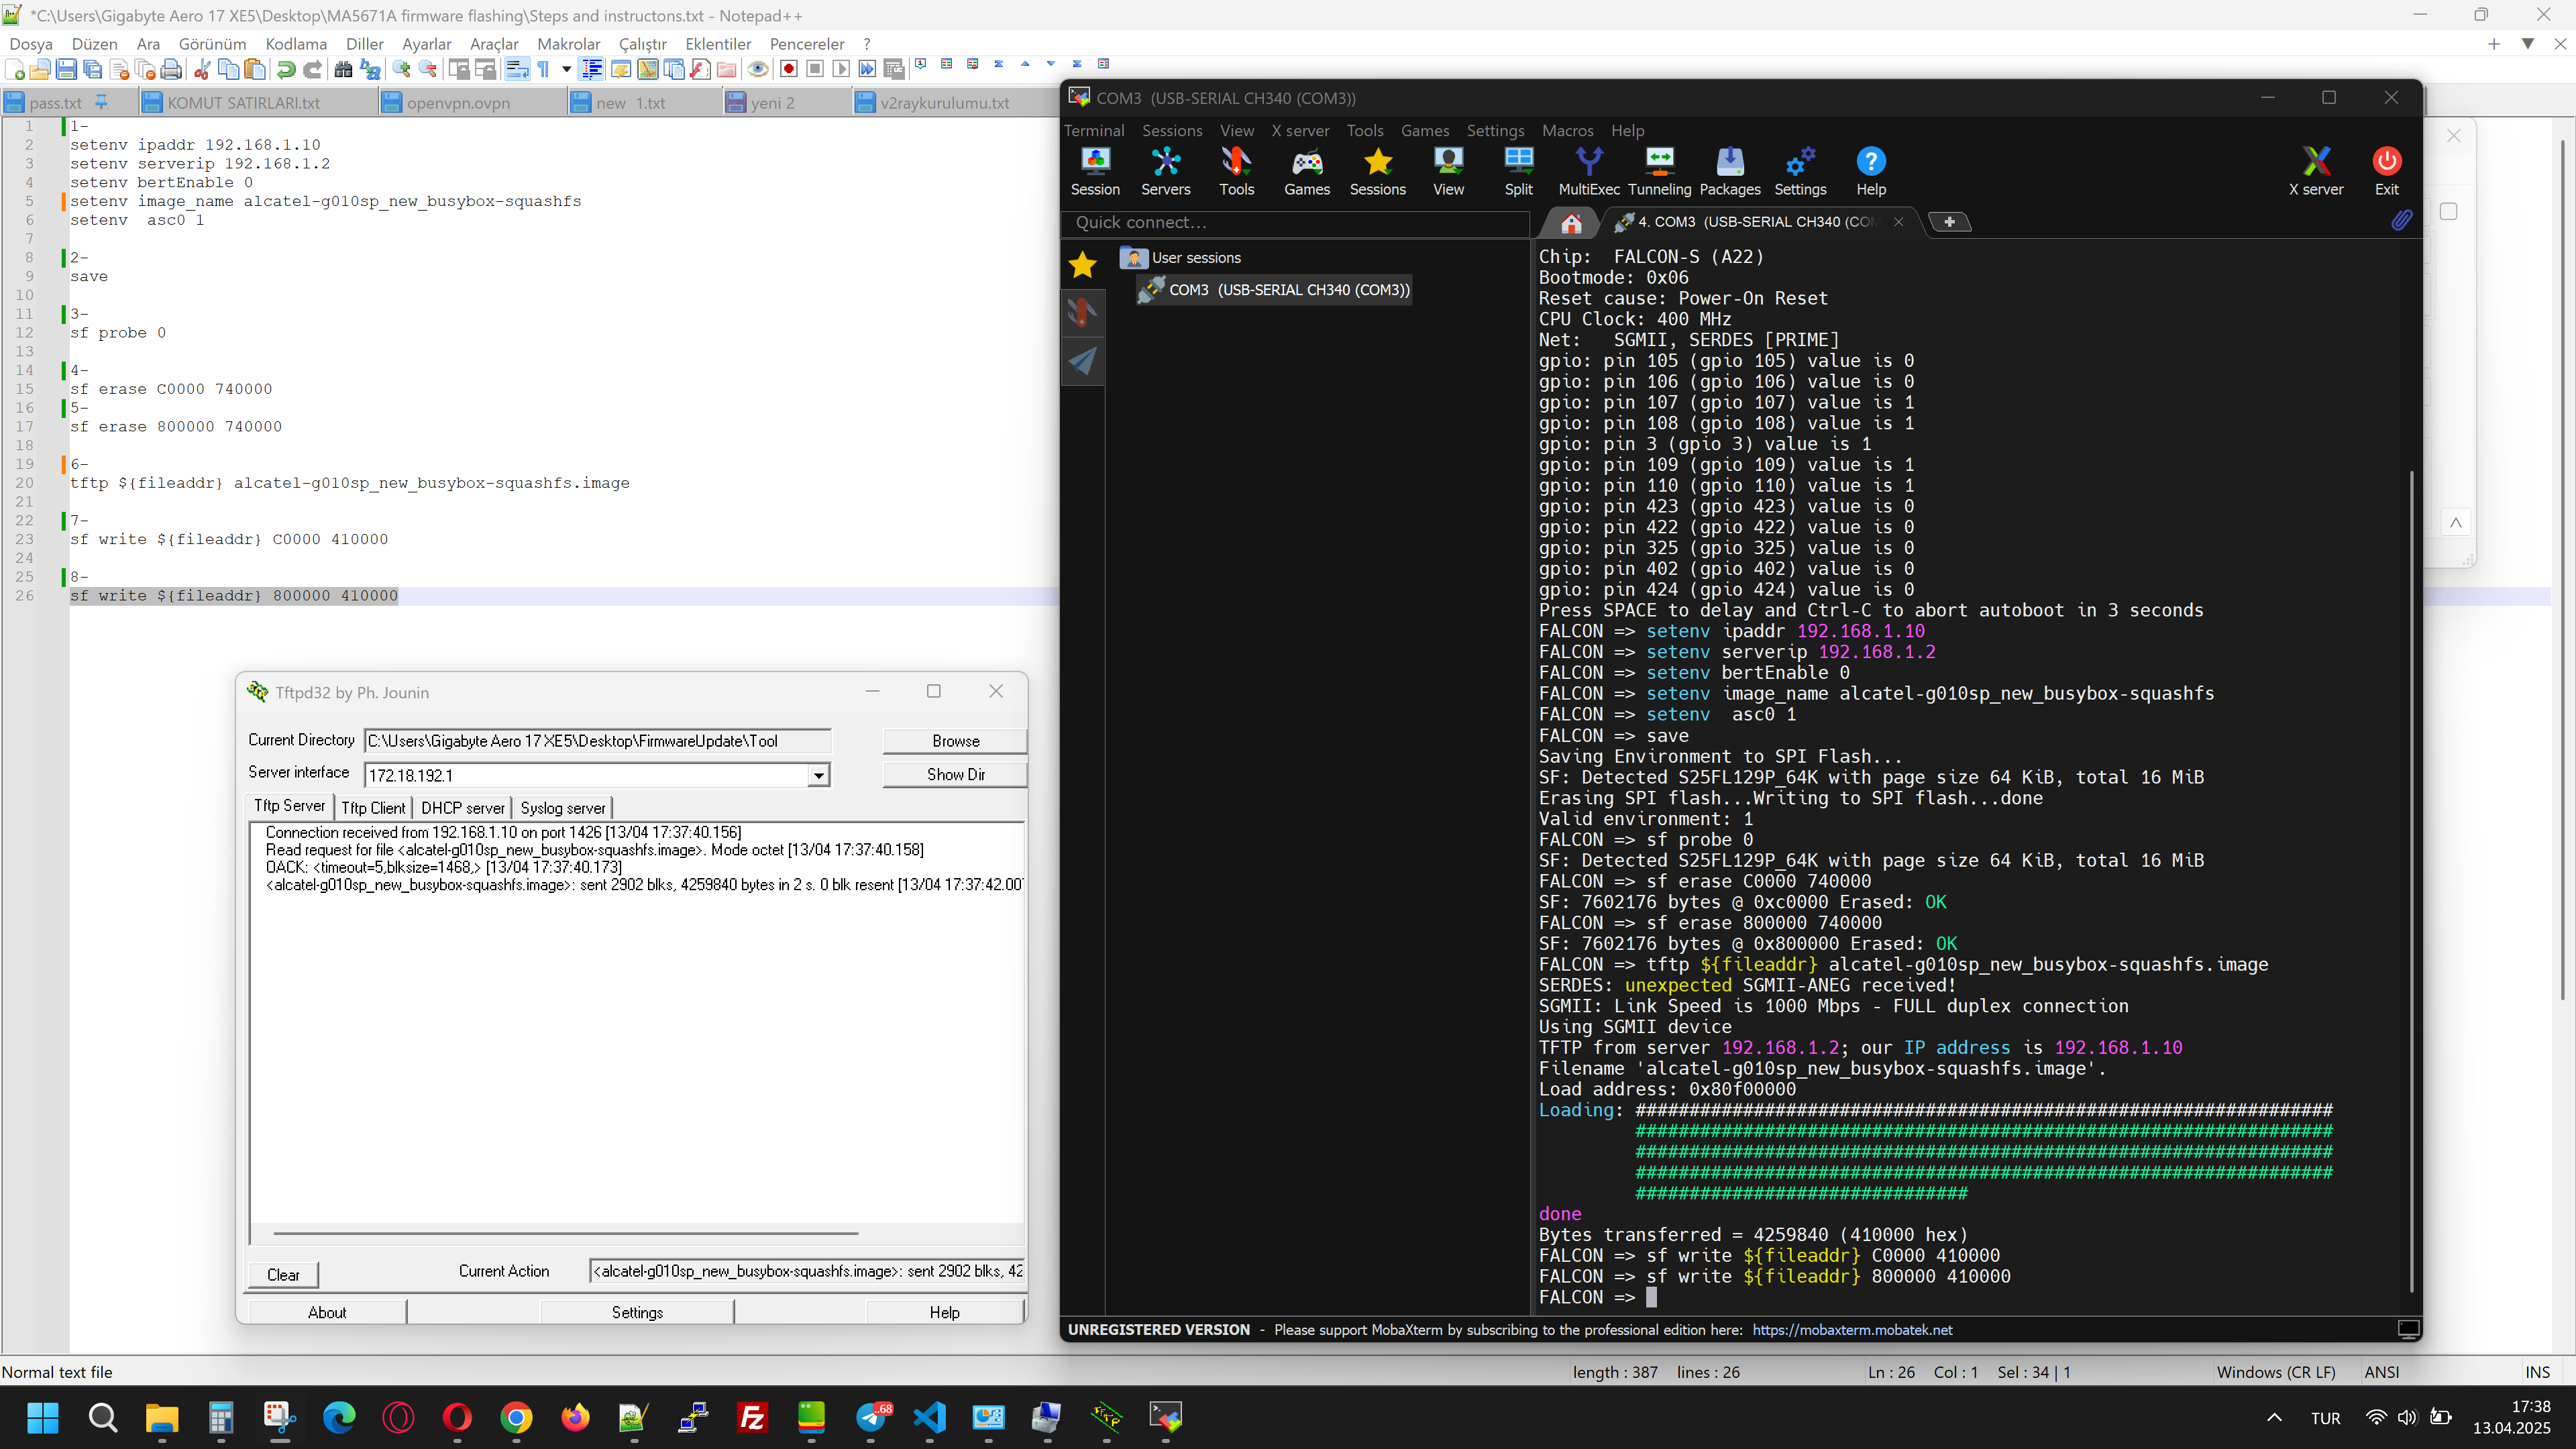The height and width of the screenshot is (1449, 2576).
Task: Open the Server interface dropdown in Tftpd32
Action: (819, 775)
